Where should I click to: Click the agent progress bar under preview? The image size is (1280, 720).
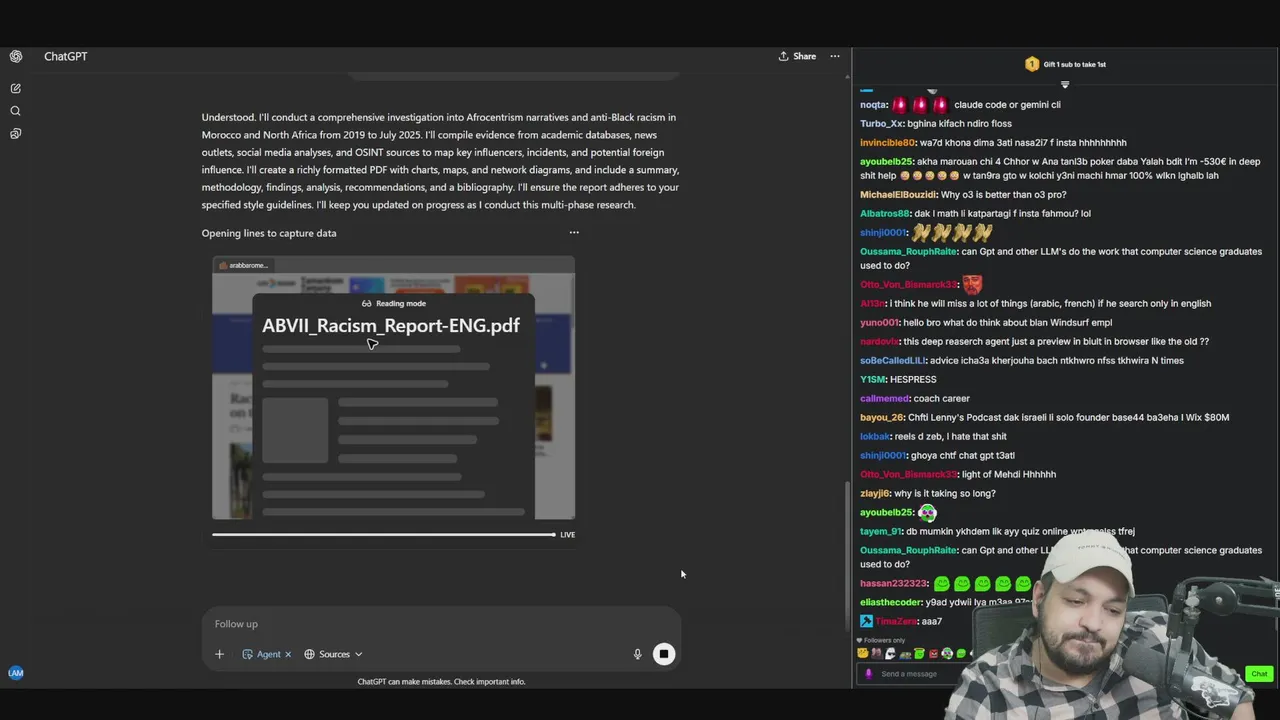(383, 535)
